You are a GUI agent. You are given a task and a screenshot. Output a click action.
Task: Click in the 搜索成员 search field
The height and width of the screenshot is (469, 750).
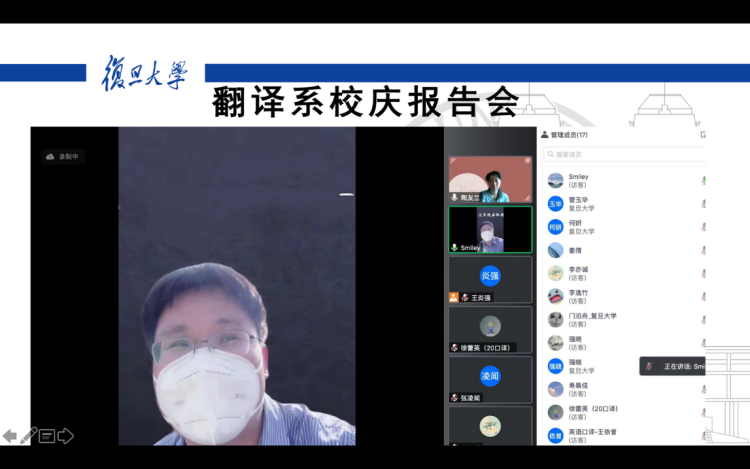[620, 154]
